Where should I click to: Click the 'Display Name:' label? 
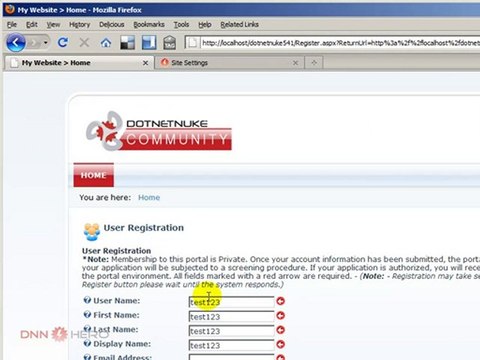(122, 343)
